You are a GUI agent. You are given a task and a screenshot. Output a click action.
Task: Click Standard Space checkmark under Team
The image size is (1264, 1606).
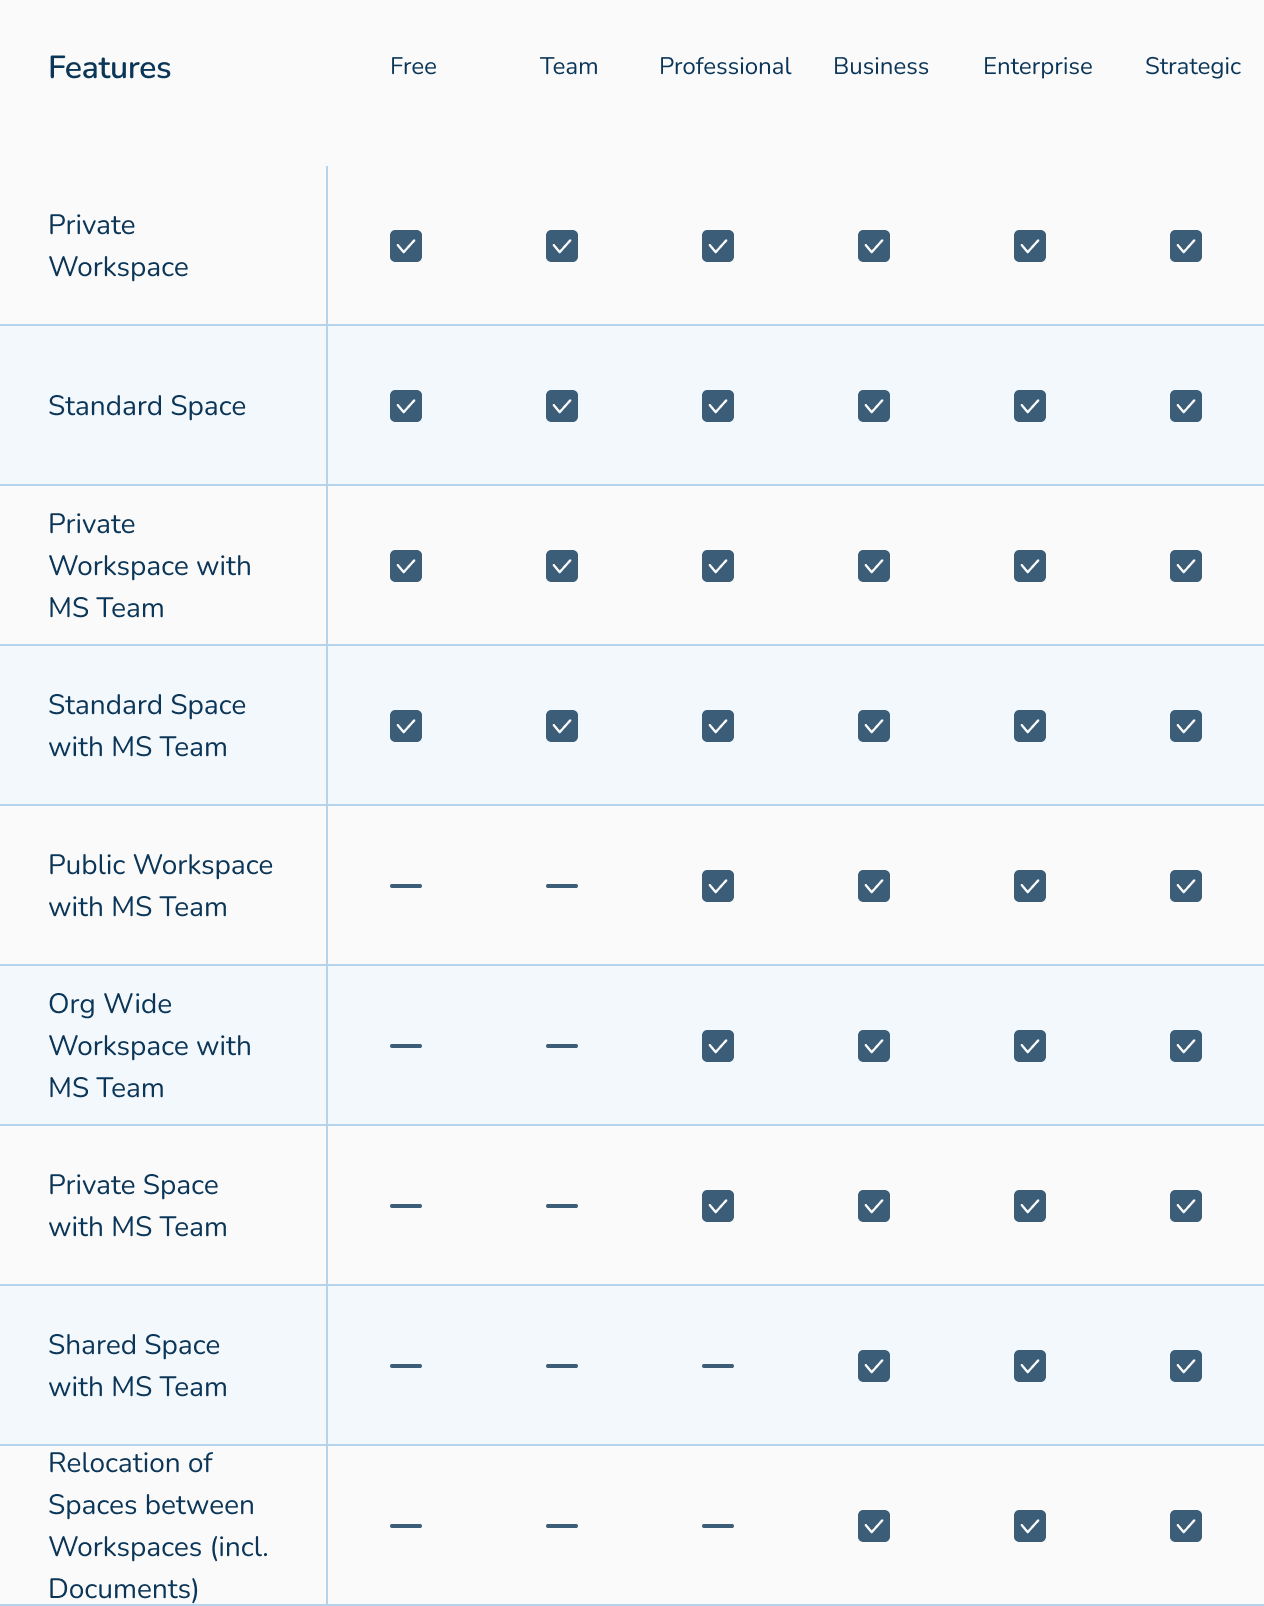pyautogui.click(x=562, y=406)
